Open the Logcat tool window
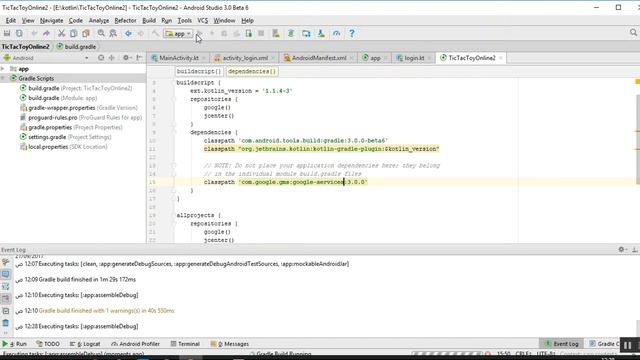This screenshot has width=640, height=360. [x=85, y=344]
